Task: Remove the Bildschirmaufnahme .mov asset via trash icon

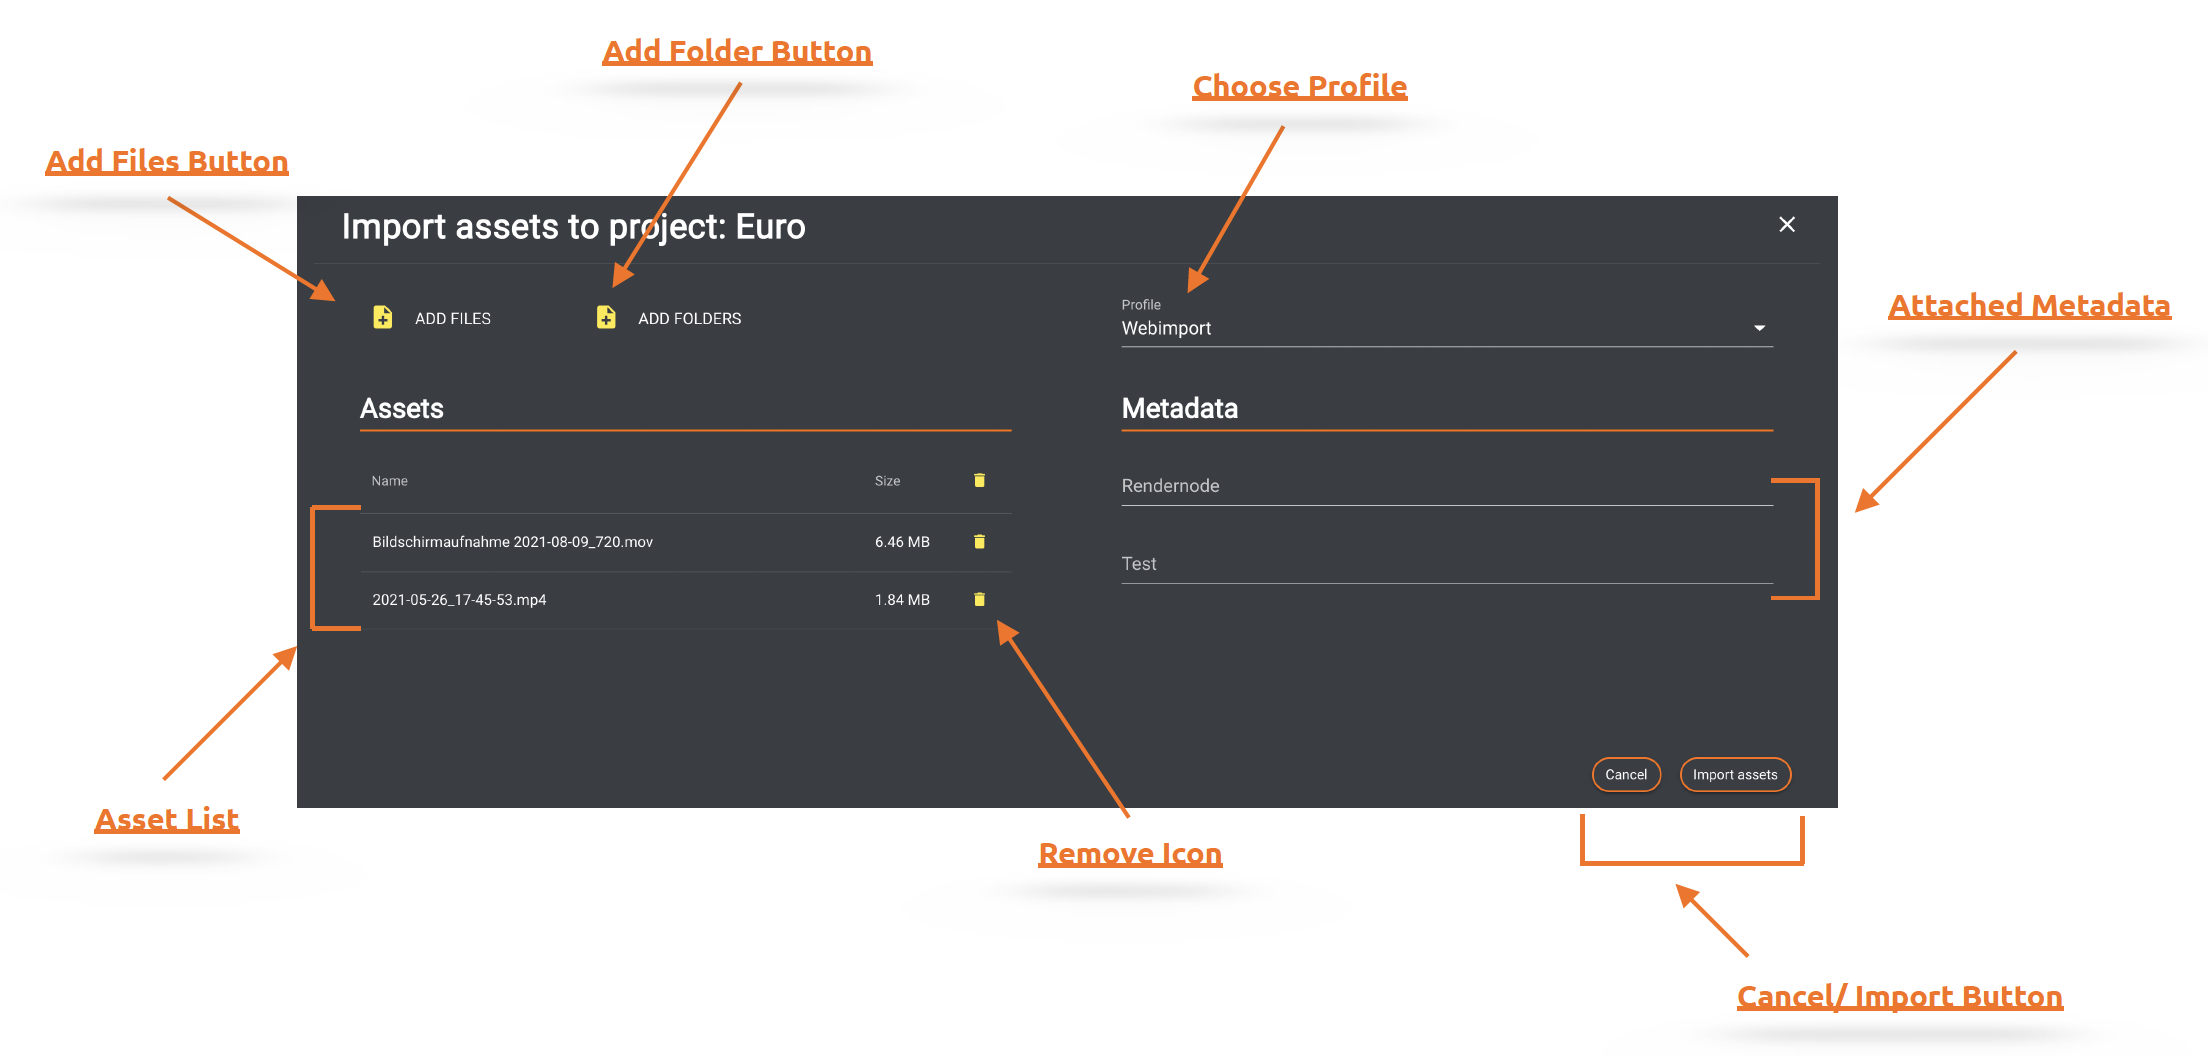Action: tap(979, 542)
